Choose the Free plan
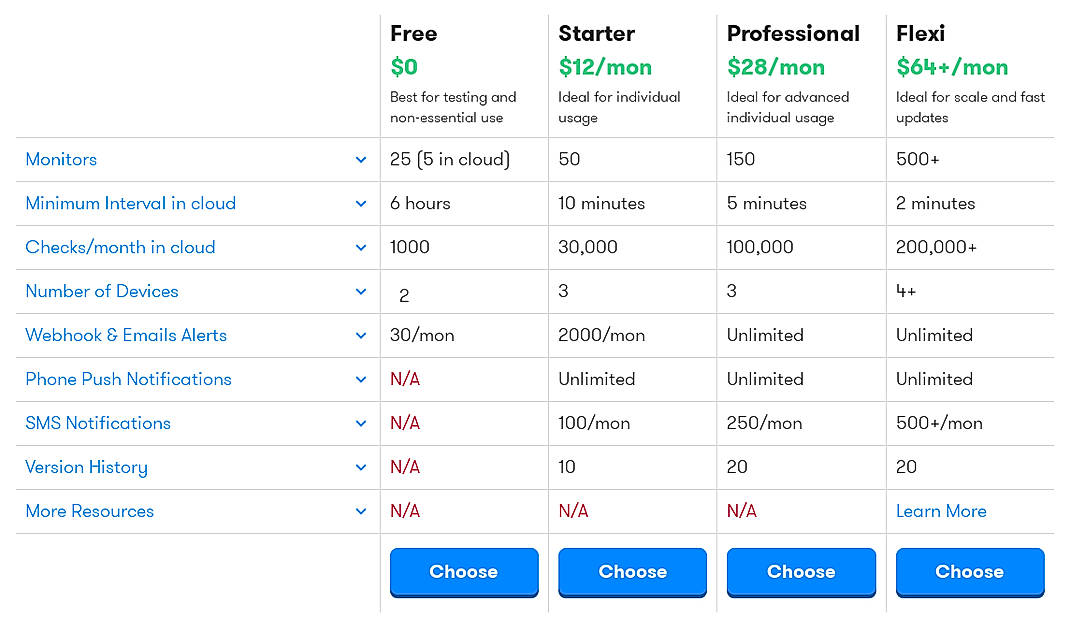 pyautogui.click(x=464, y=571)
